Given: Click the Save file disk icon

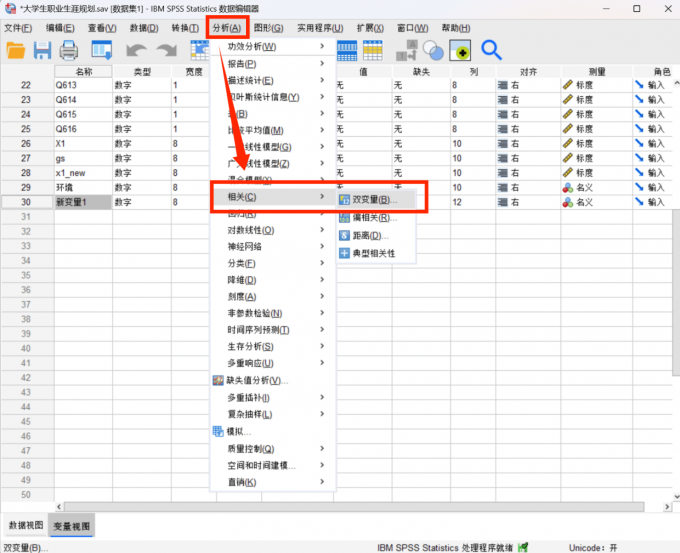Looking at the screenshot, I should tap(43, 50).
